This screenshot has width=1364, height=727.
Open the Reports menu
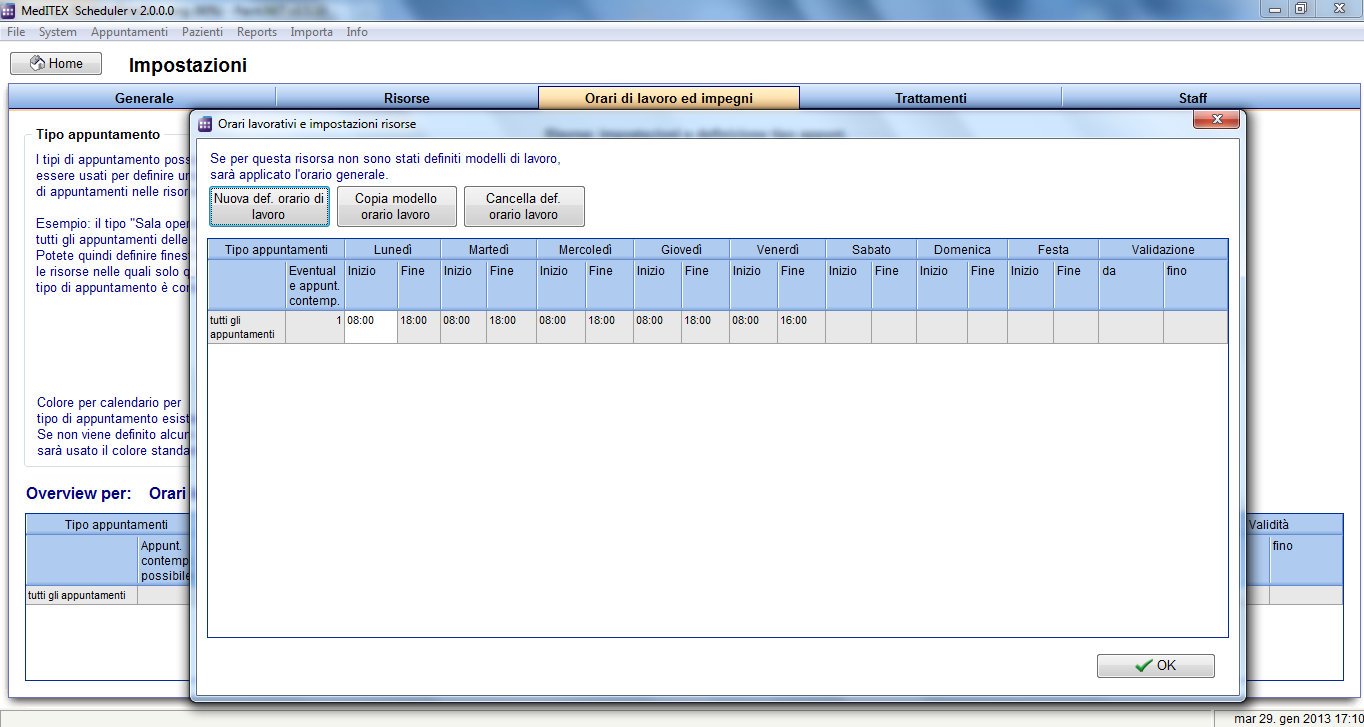(257, 32)
